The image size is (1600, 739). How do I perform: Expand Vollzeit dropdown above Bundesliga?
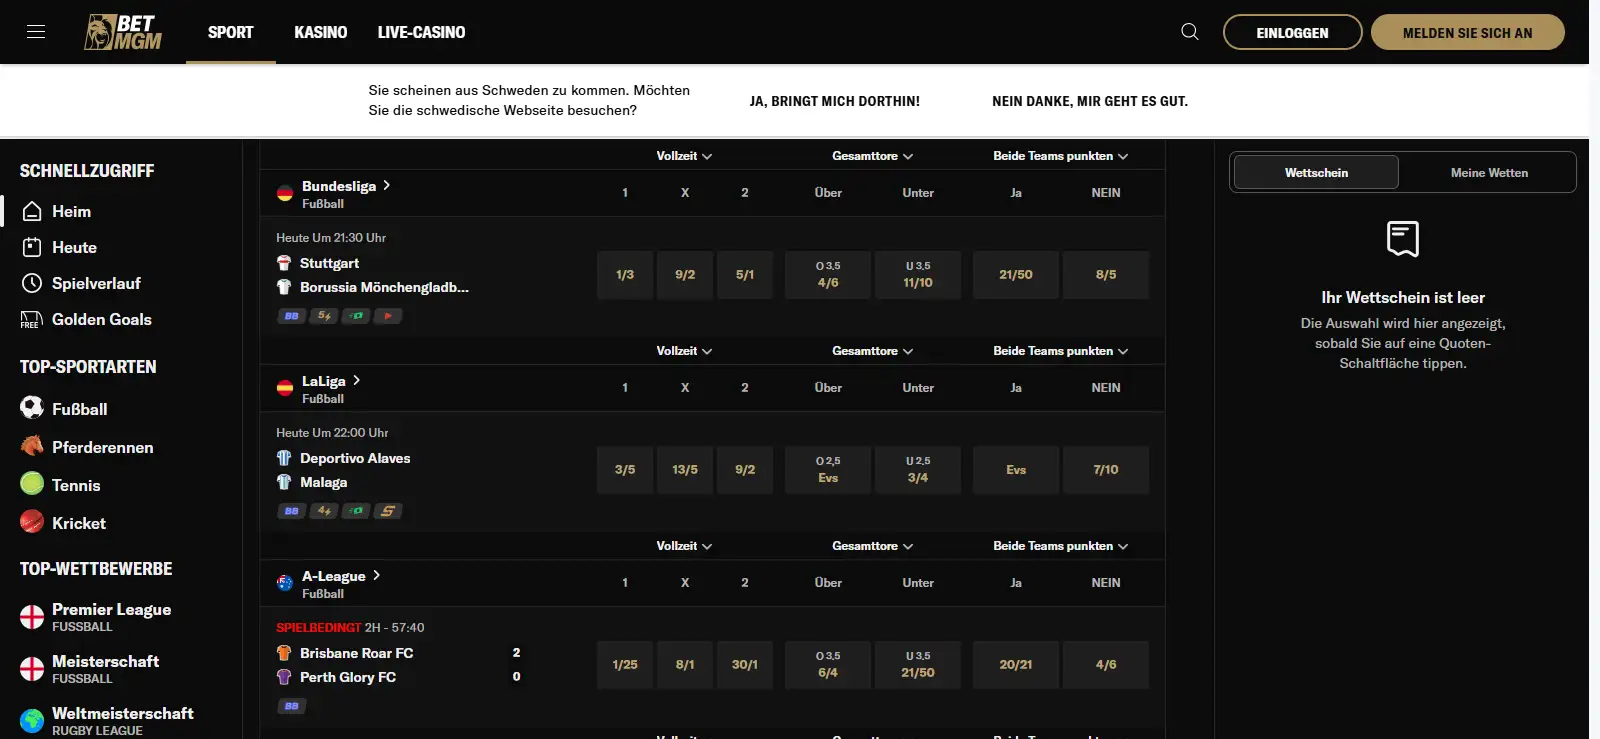click(684, 156)
